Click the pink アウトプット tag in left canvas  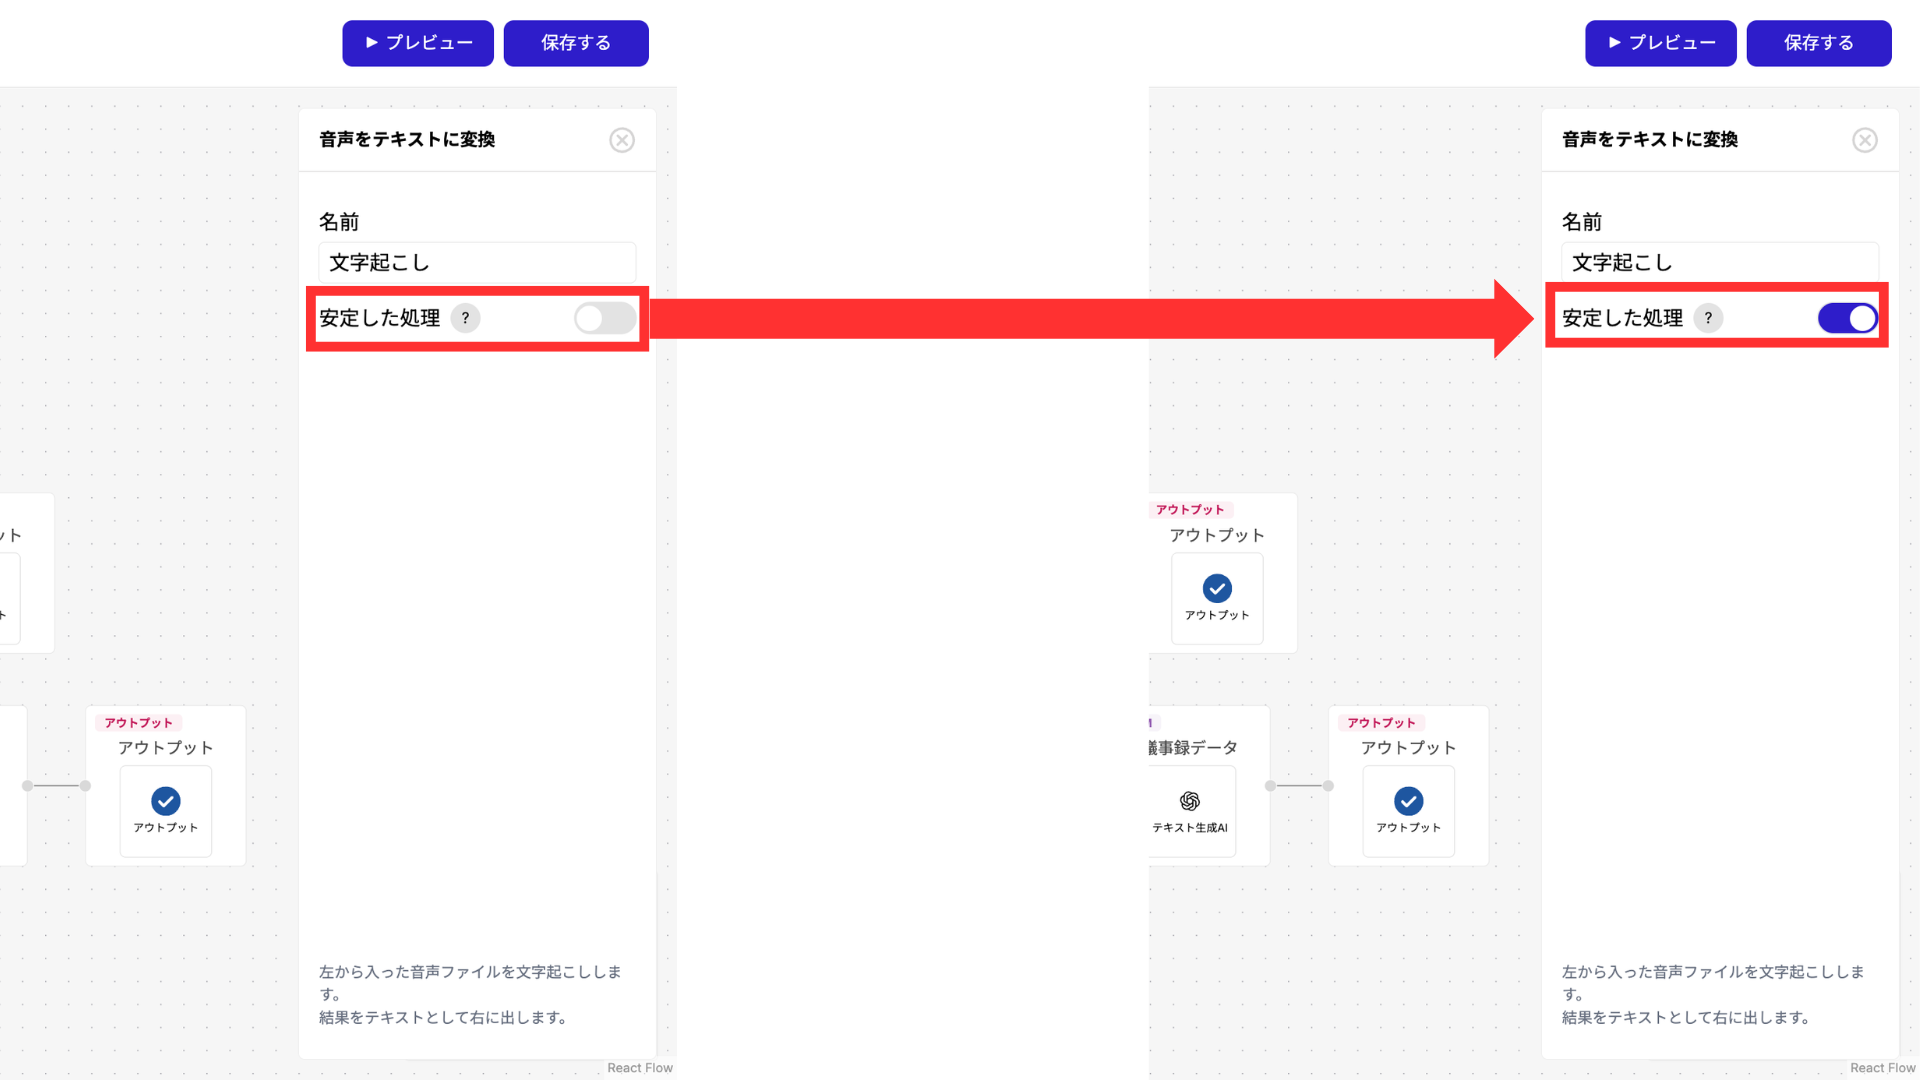[139, 723]
